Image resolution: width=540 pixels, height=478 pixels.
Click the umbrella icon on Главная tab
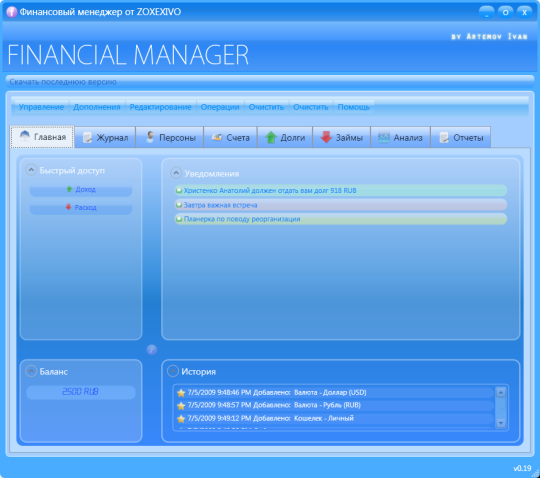click(x=25, y=136)
